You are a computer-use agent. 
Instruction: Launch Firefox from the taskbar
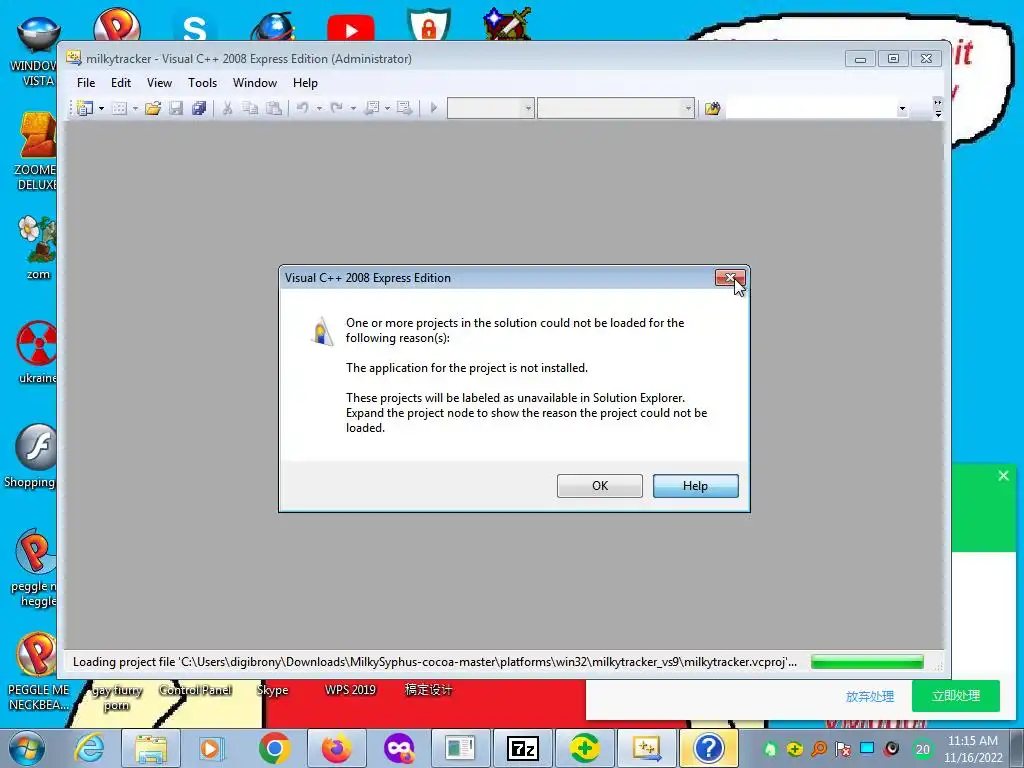(336, 748)
